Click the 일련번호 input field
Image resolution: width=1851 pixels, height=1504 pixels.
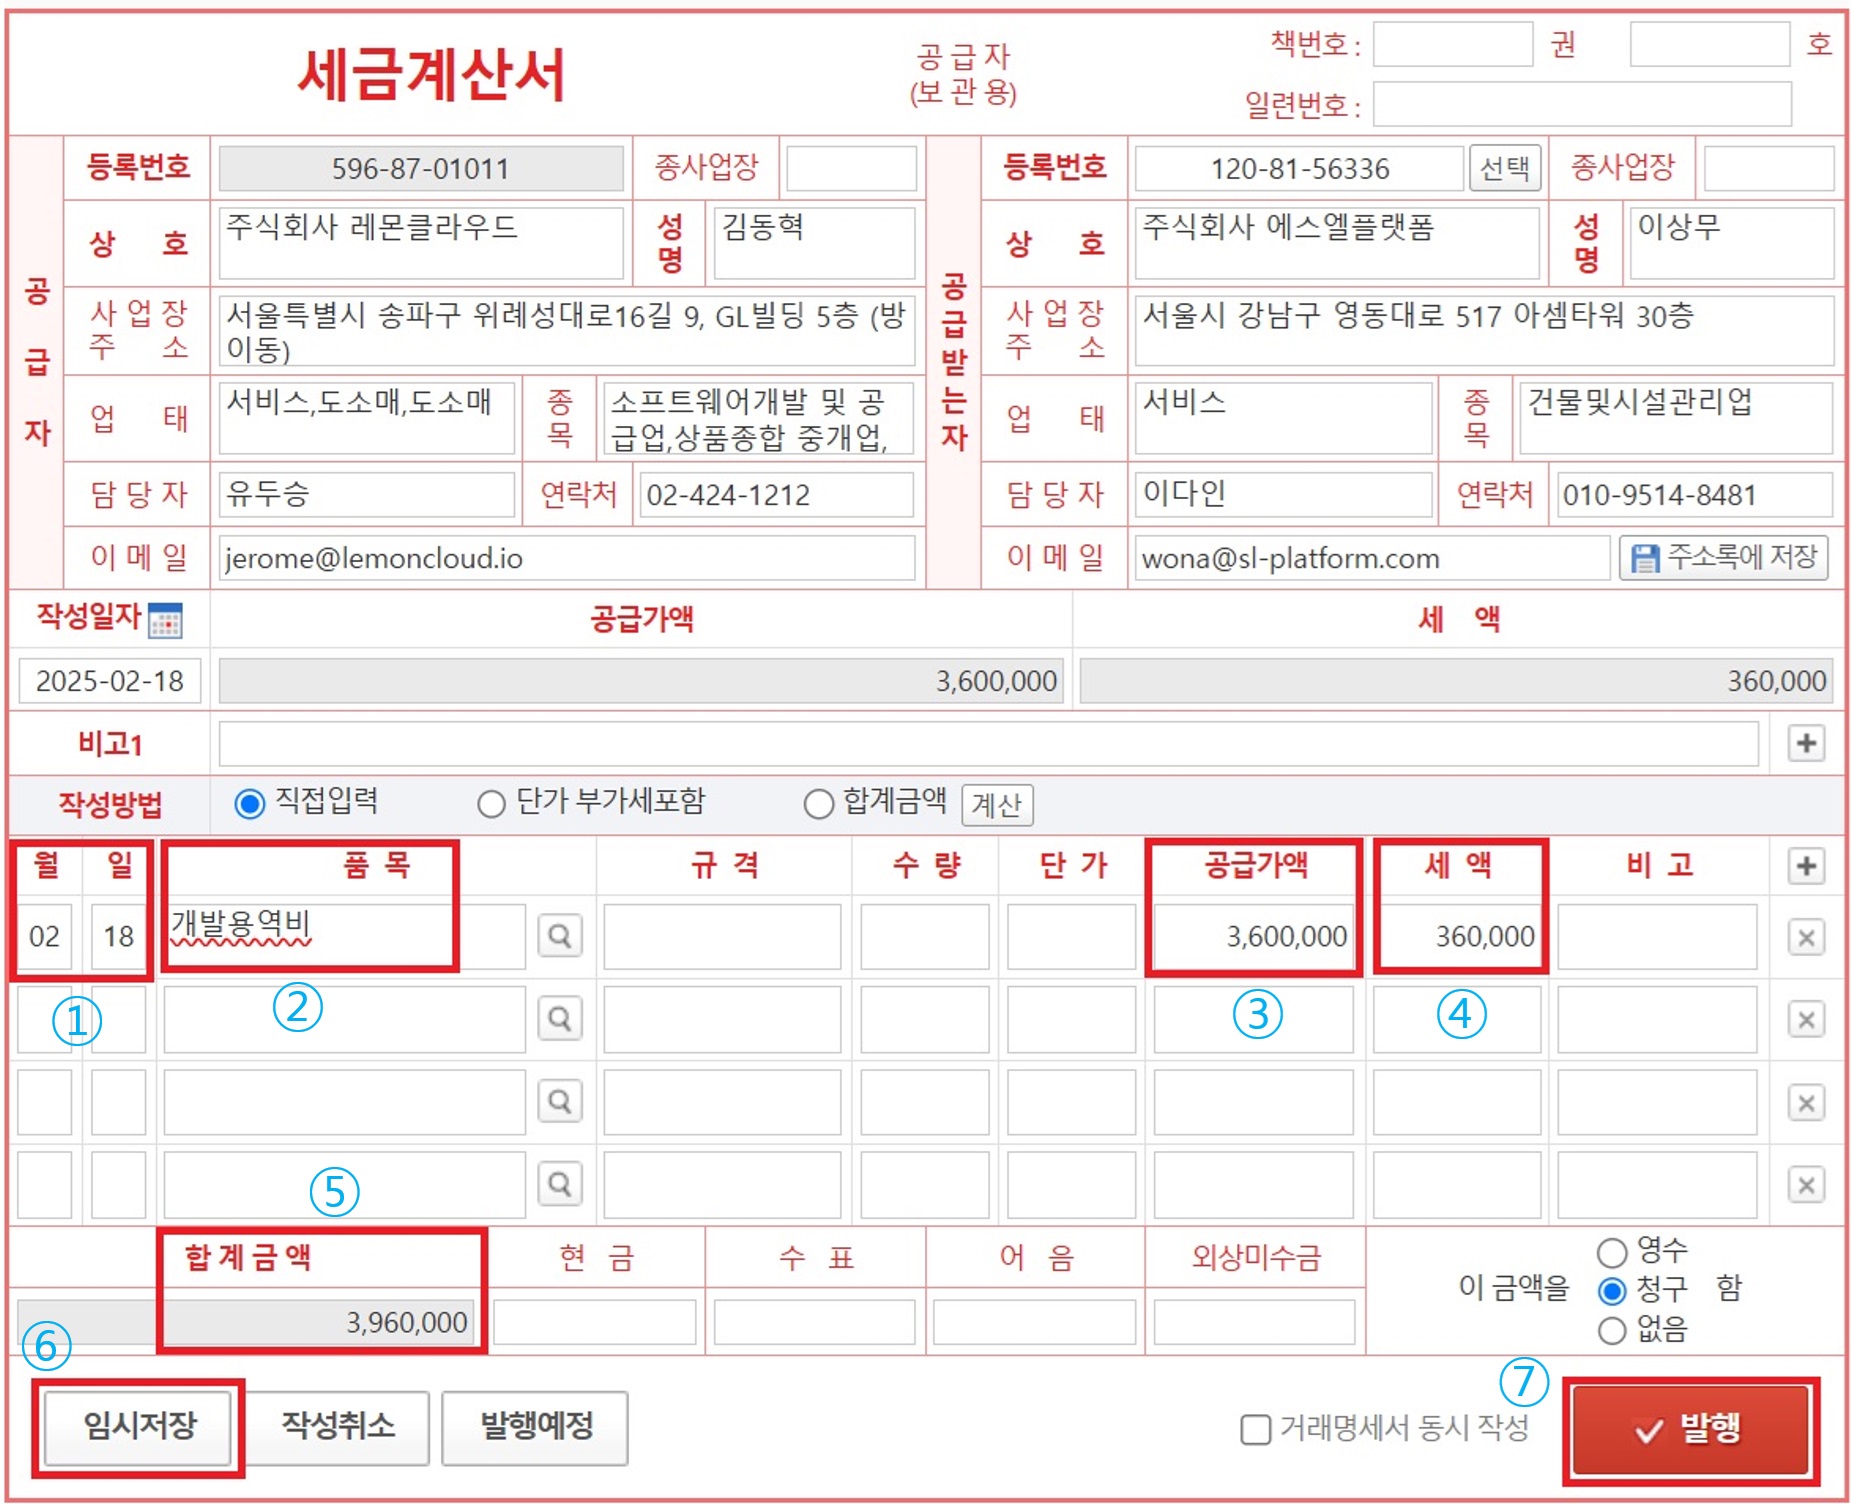[x=1582, y=105]
